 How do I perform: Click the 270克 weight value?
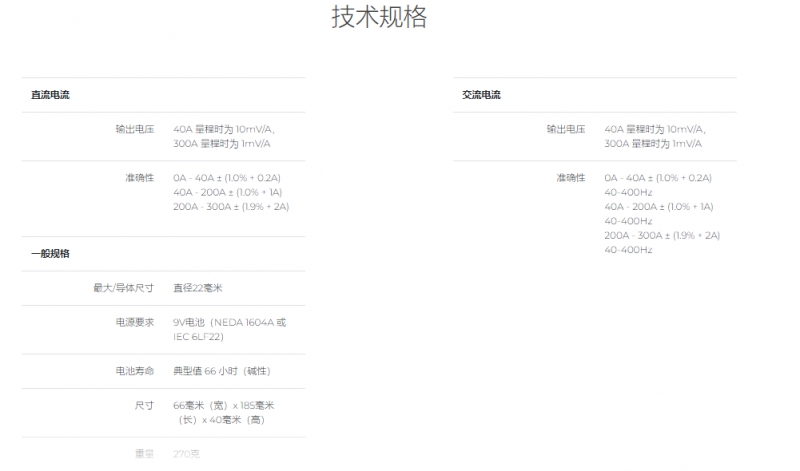tap(187, 454)
